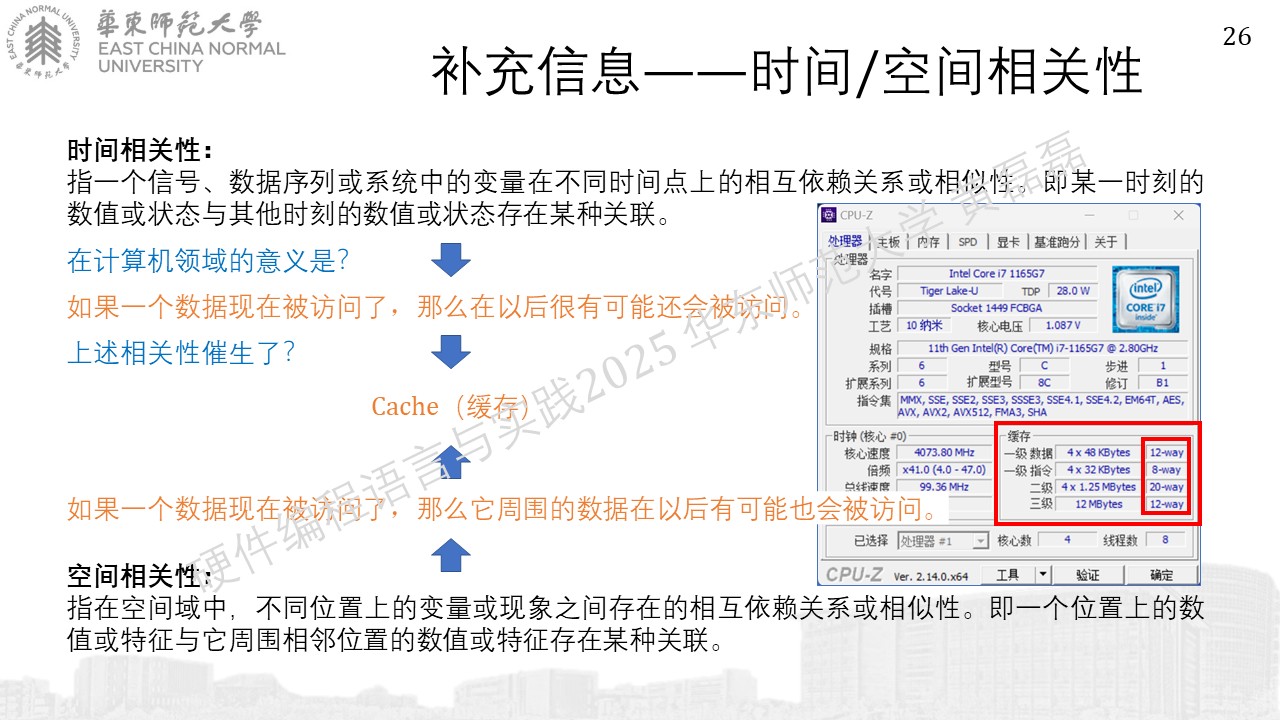Click the 确定 button

tap(1162, 575)
